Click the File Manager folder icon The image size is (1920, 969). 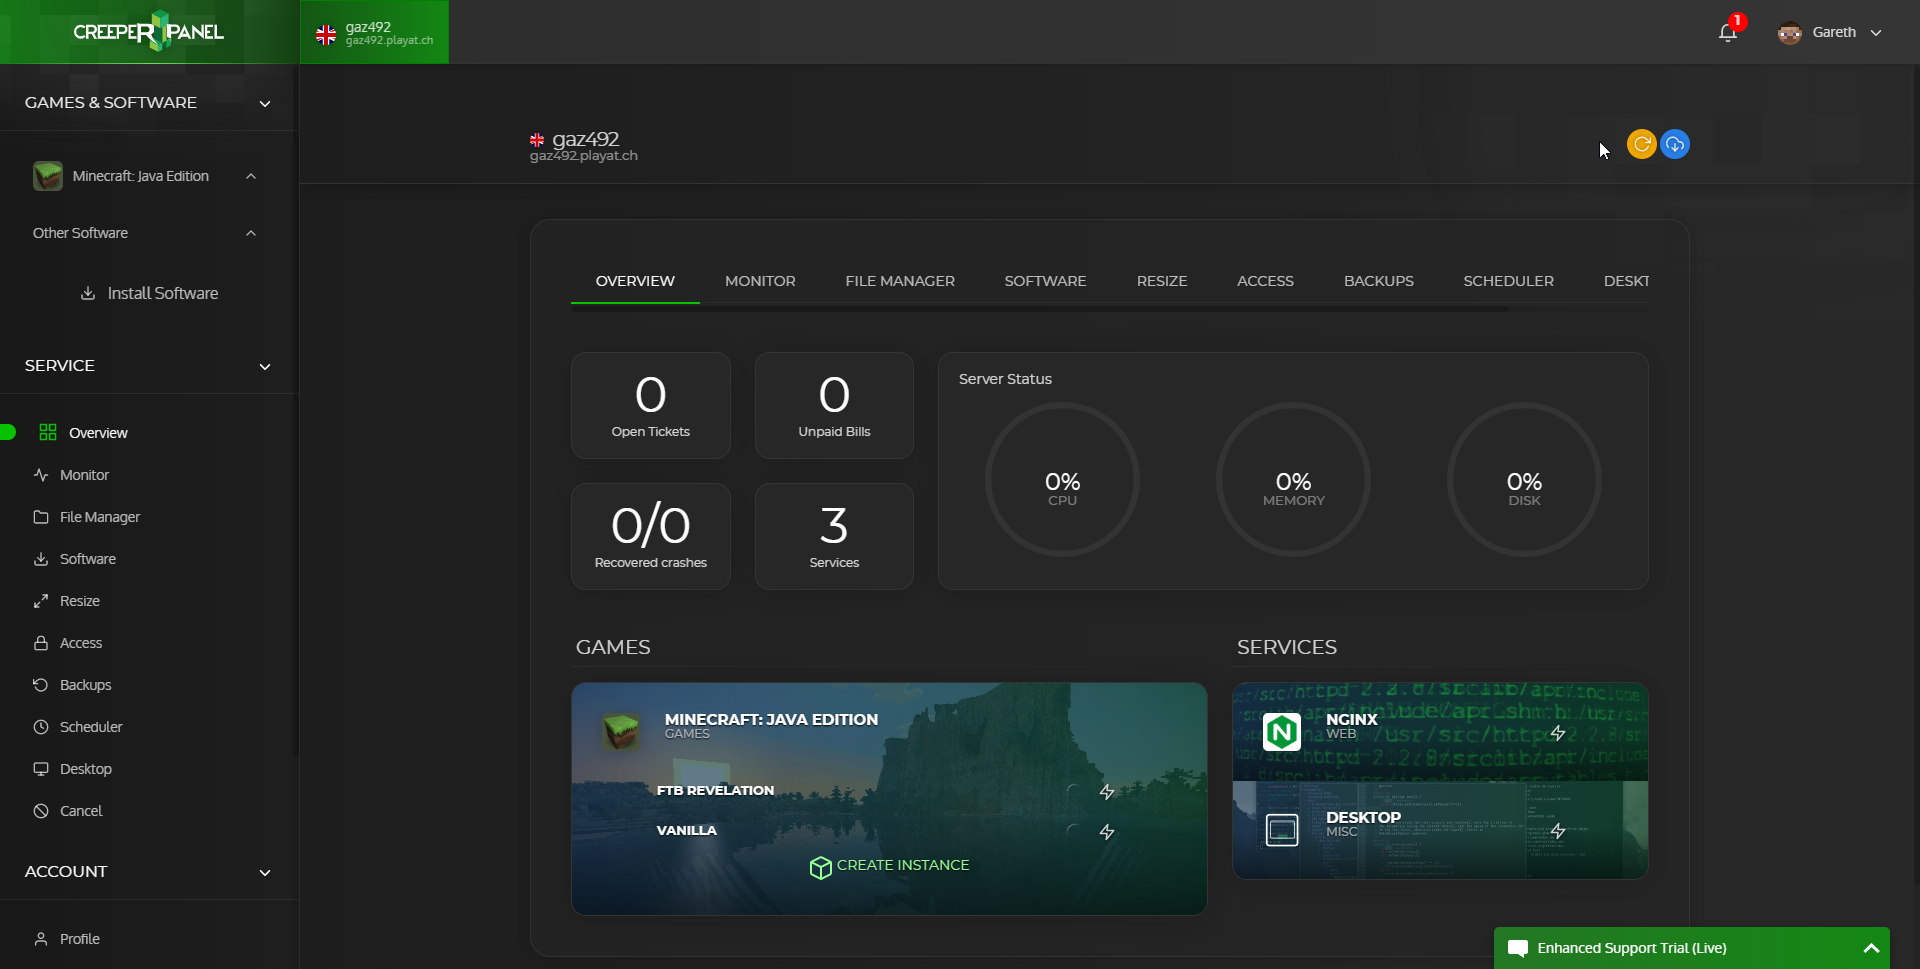click(x=41, y=517)
